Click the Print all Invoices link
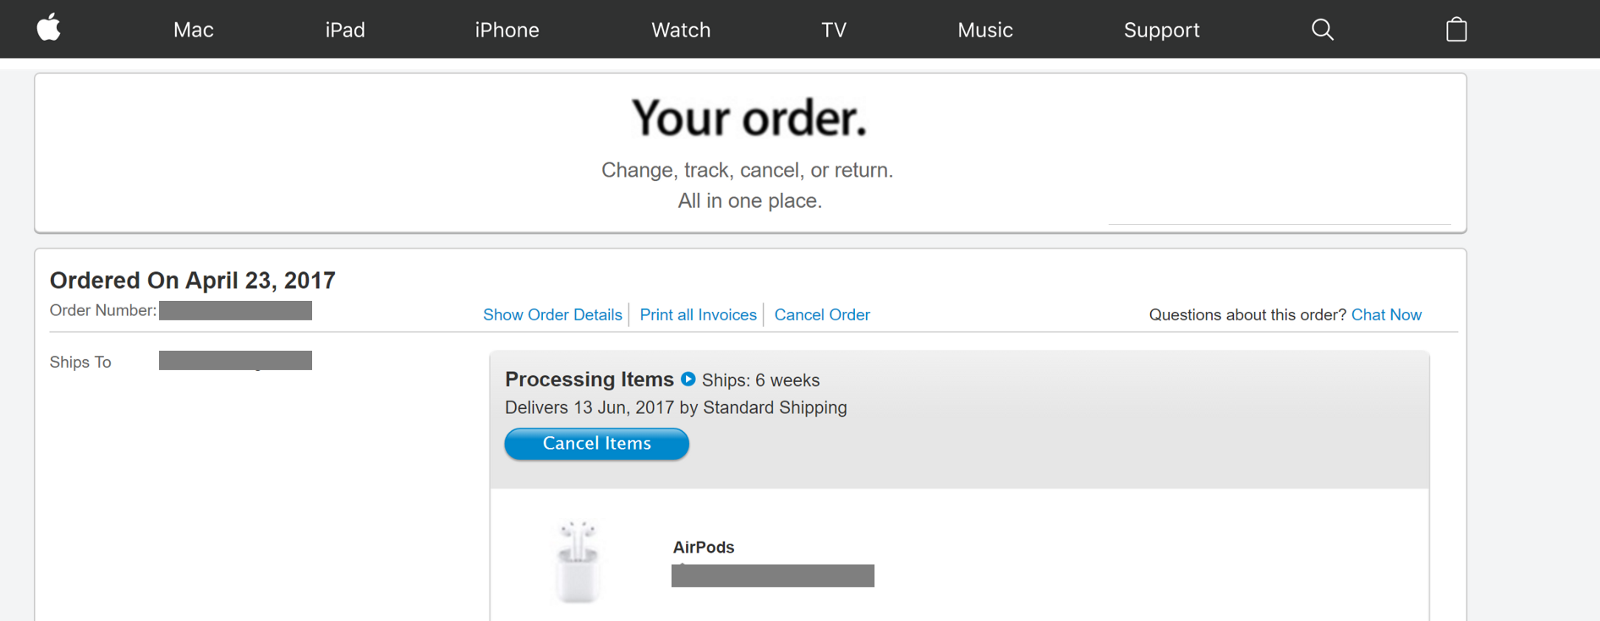1600x621 pixels. click(698, 315)
